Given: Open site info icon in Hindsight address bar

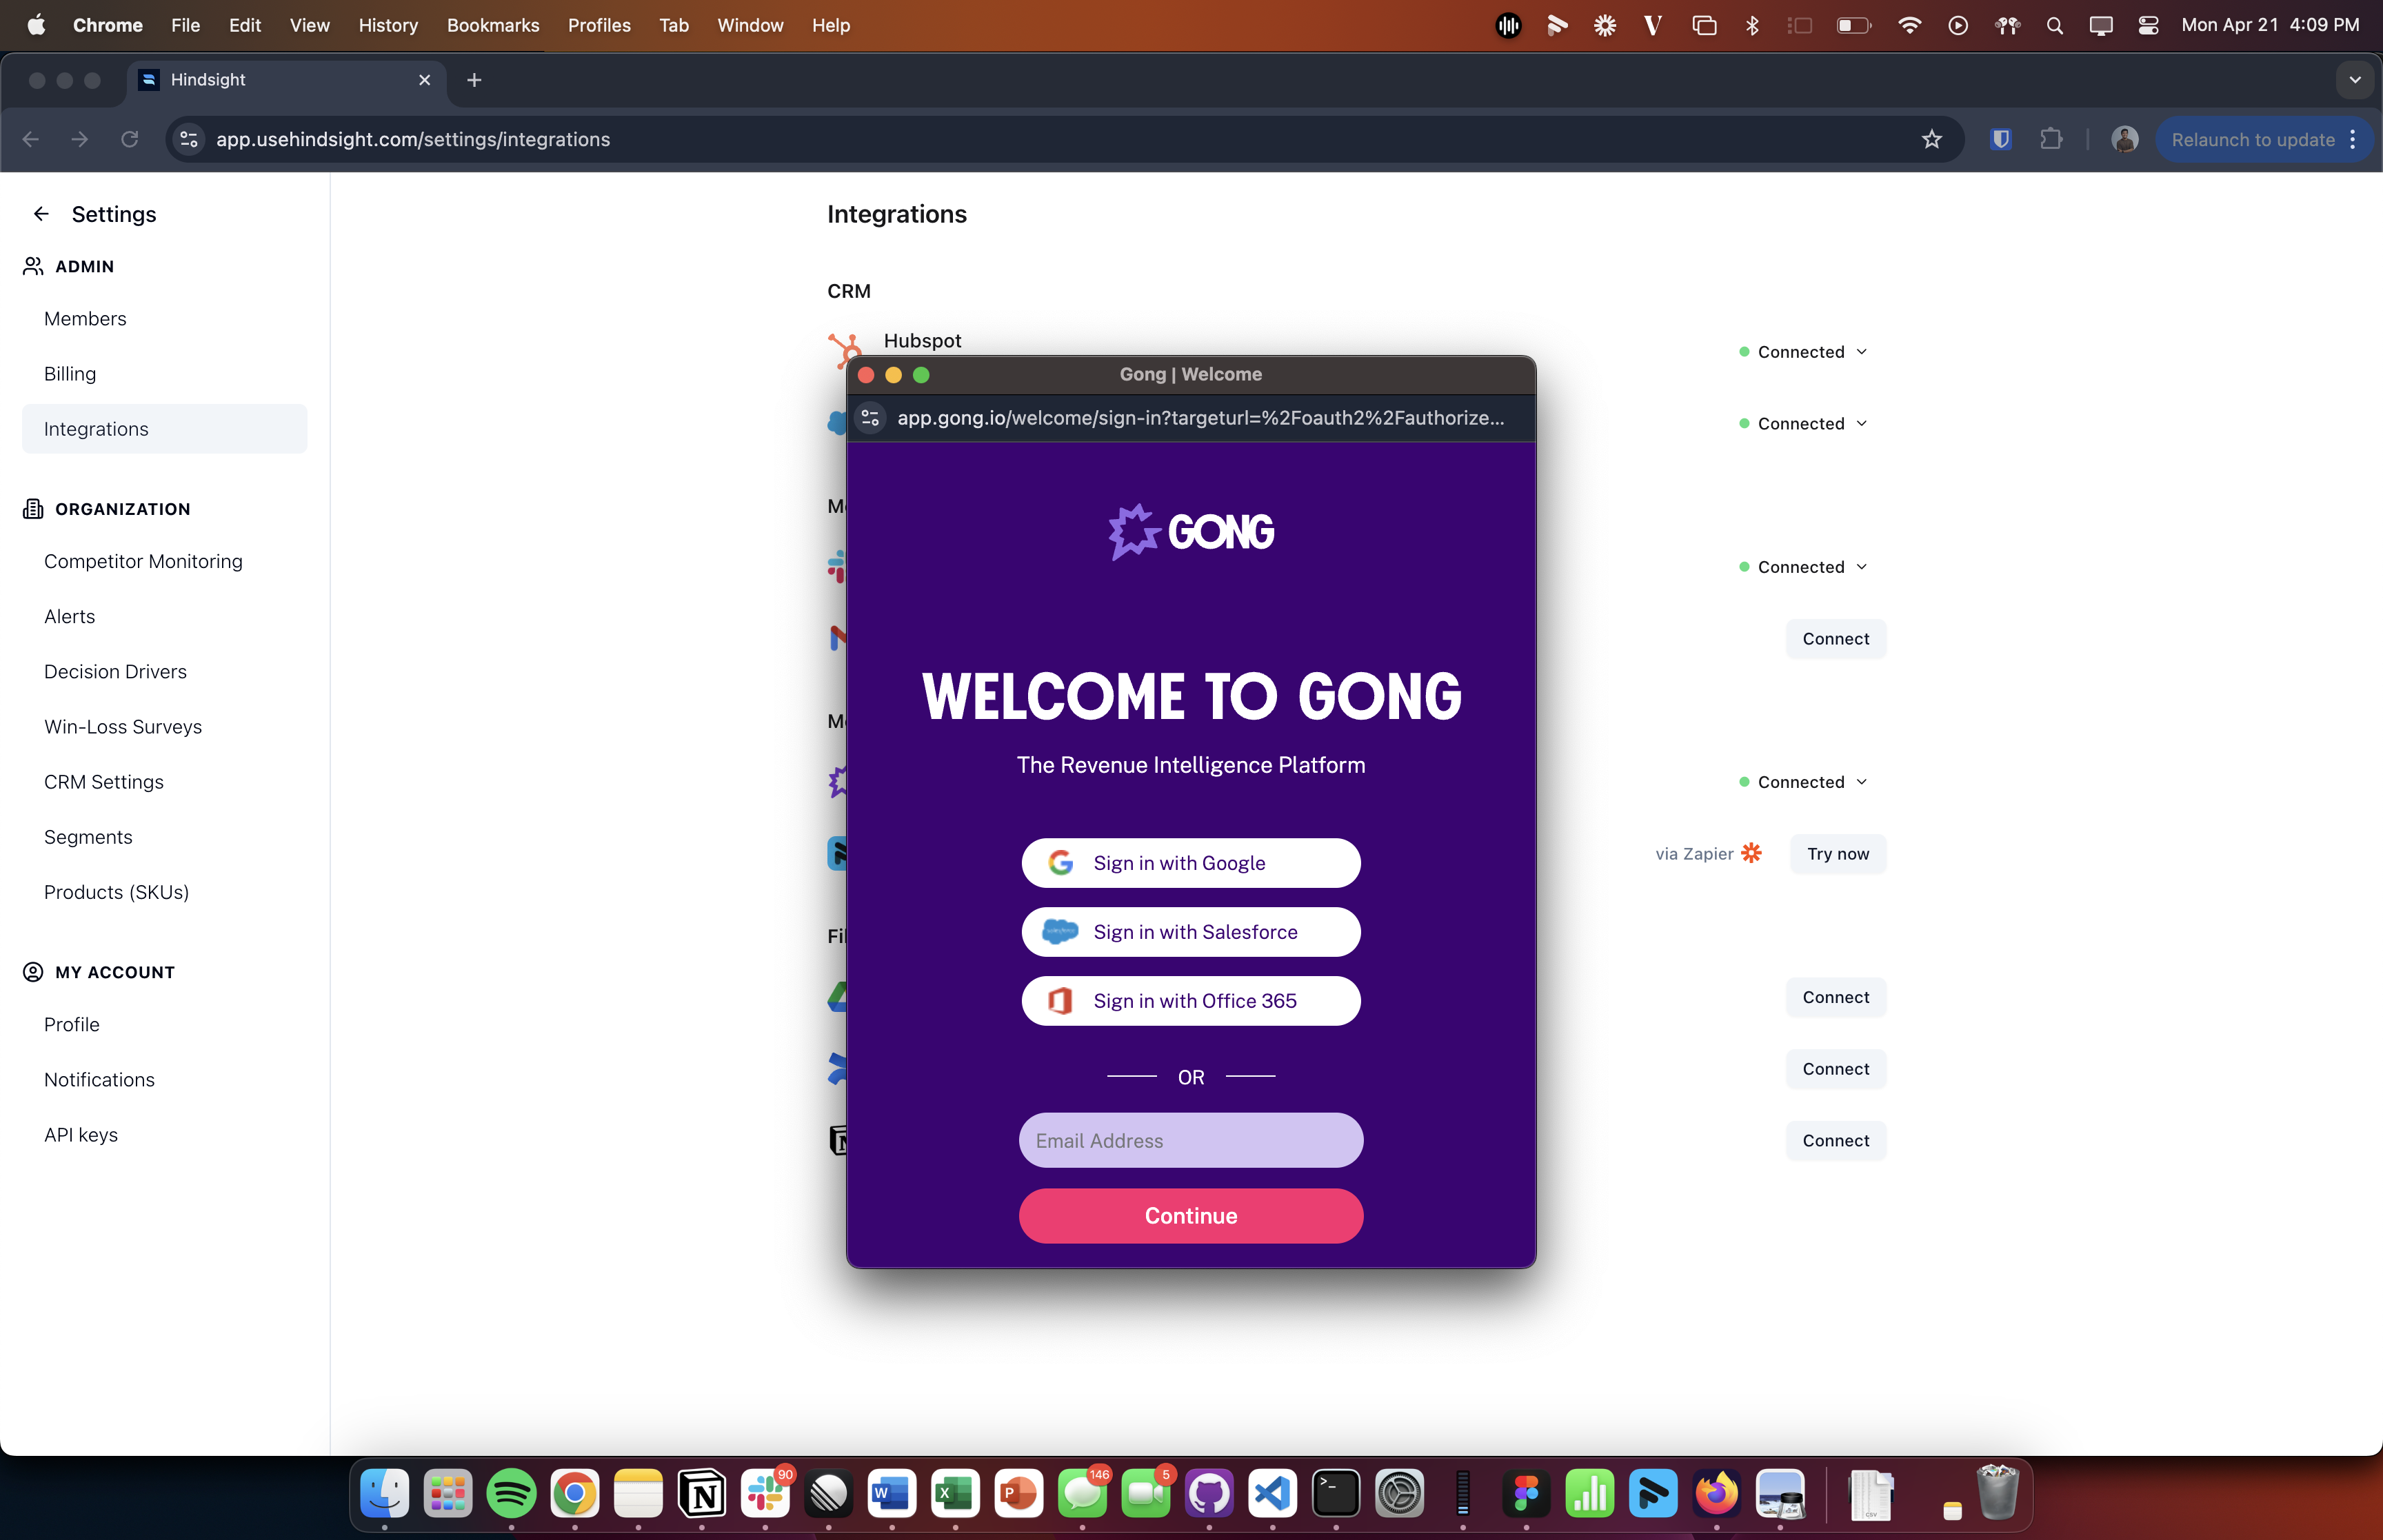Looking at the screenshot, I should pyautogui.click(x=189, y=139).
